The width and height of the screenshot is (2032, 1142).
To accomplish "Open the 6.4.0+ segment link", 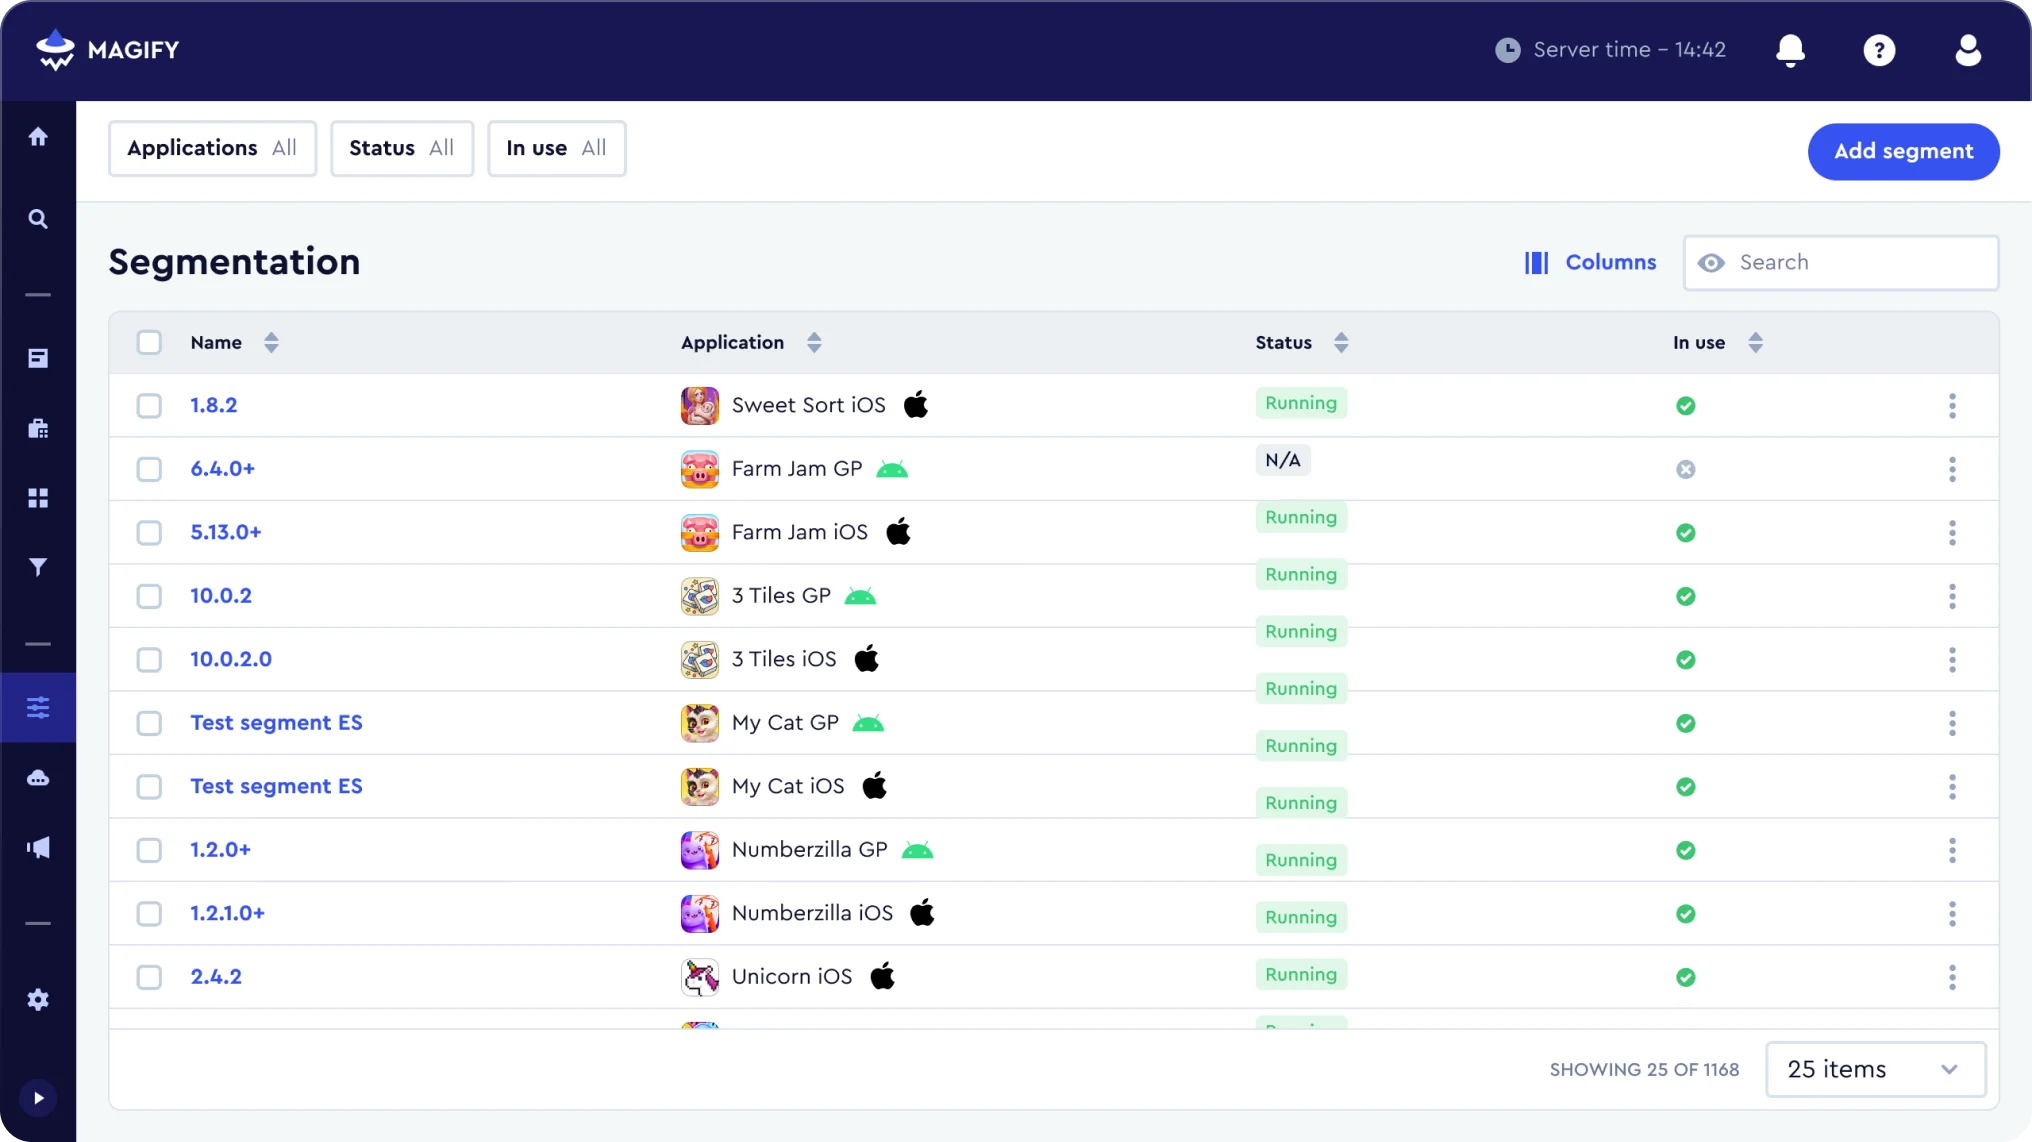I will 222,468.
